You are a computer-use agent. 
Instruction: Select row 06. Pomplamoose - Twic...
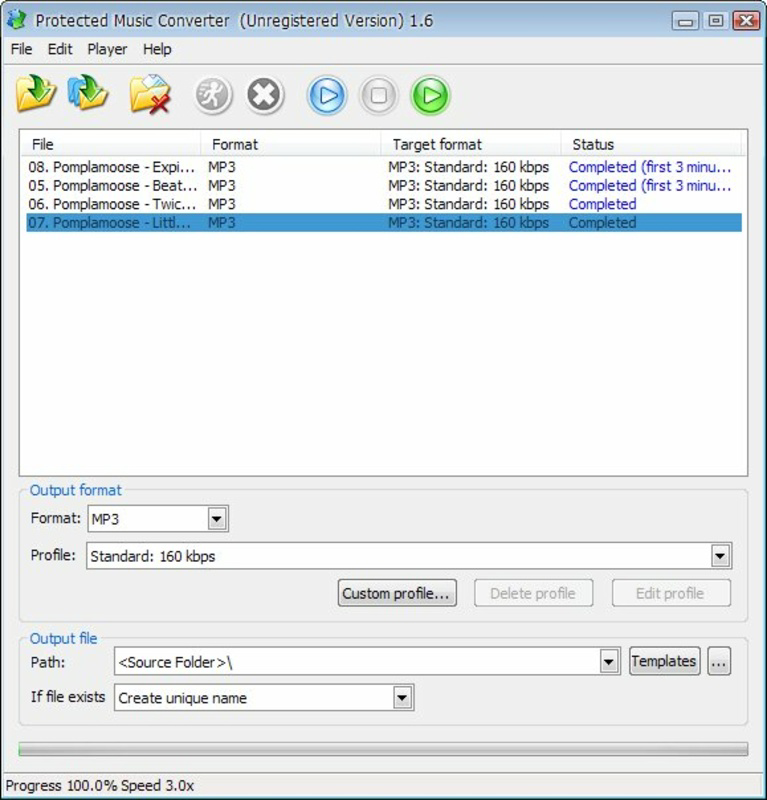[384, 204]
